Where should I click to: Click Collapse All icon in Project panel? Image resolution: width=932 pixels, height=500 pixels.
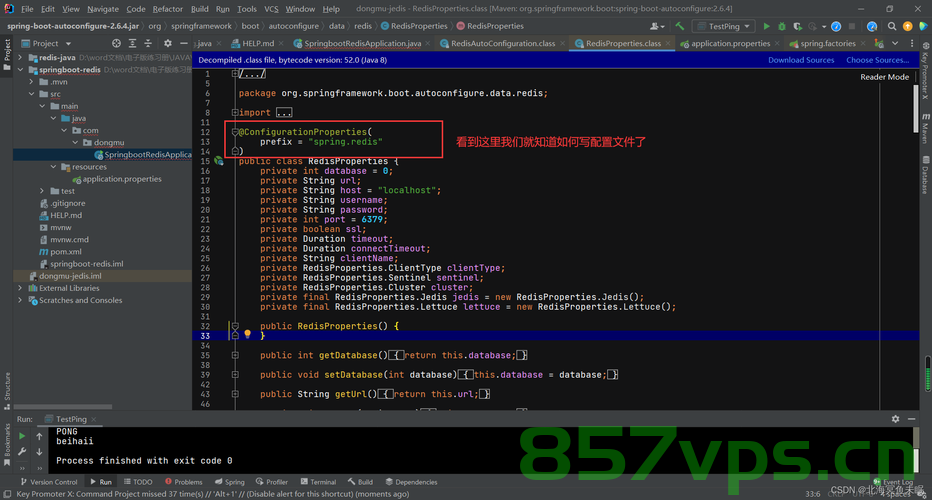[x=148, y=43]
